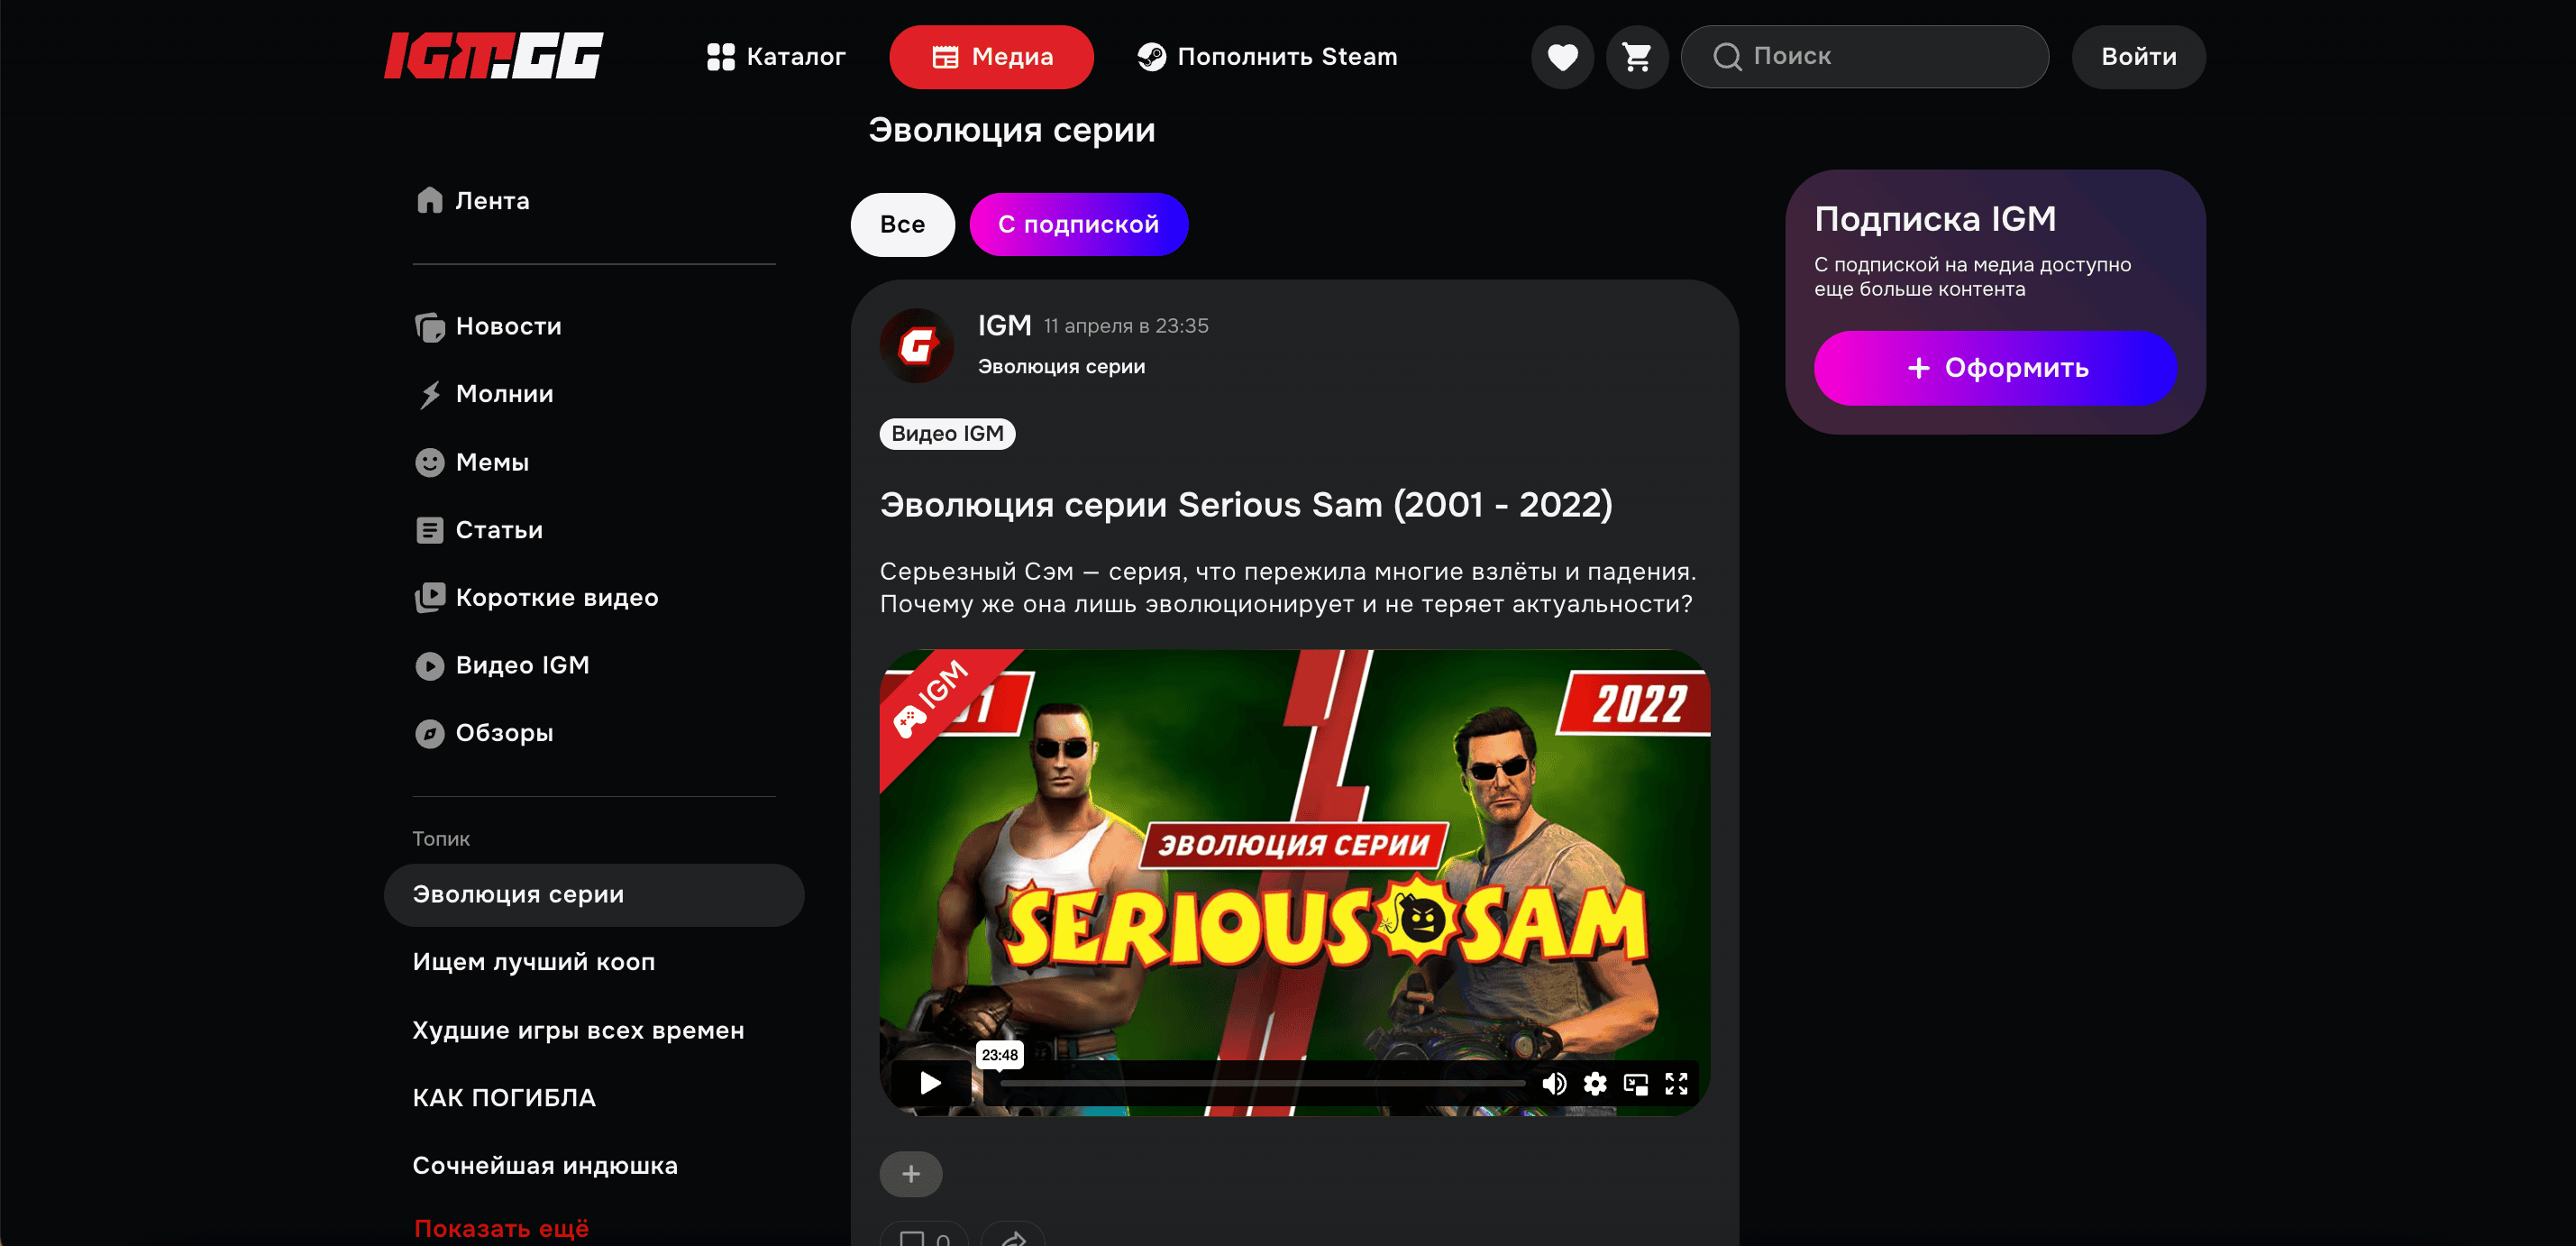Image resolution: width=2576 pixels, height=1246 pixels.
Task: Enable picture-in-picture mode icon
Action: [x=1635, y=1084]
